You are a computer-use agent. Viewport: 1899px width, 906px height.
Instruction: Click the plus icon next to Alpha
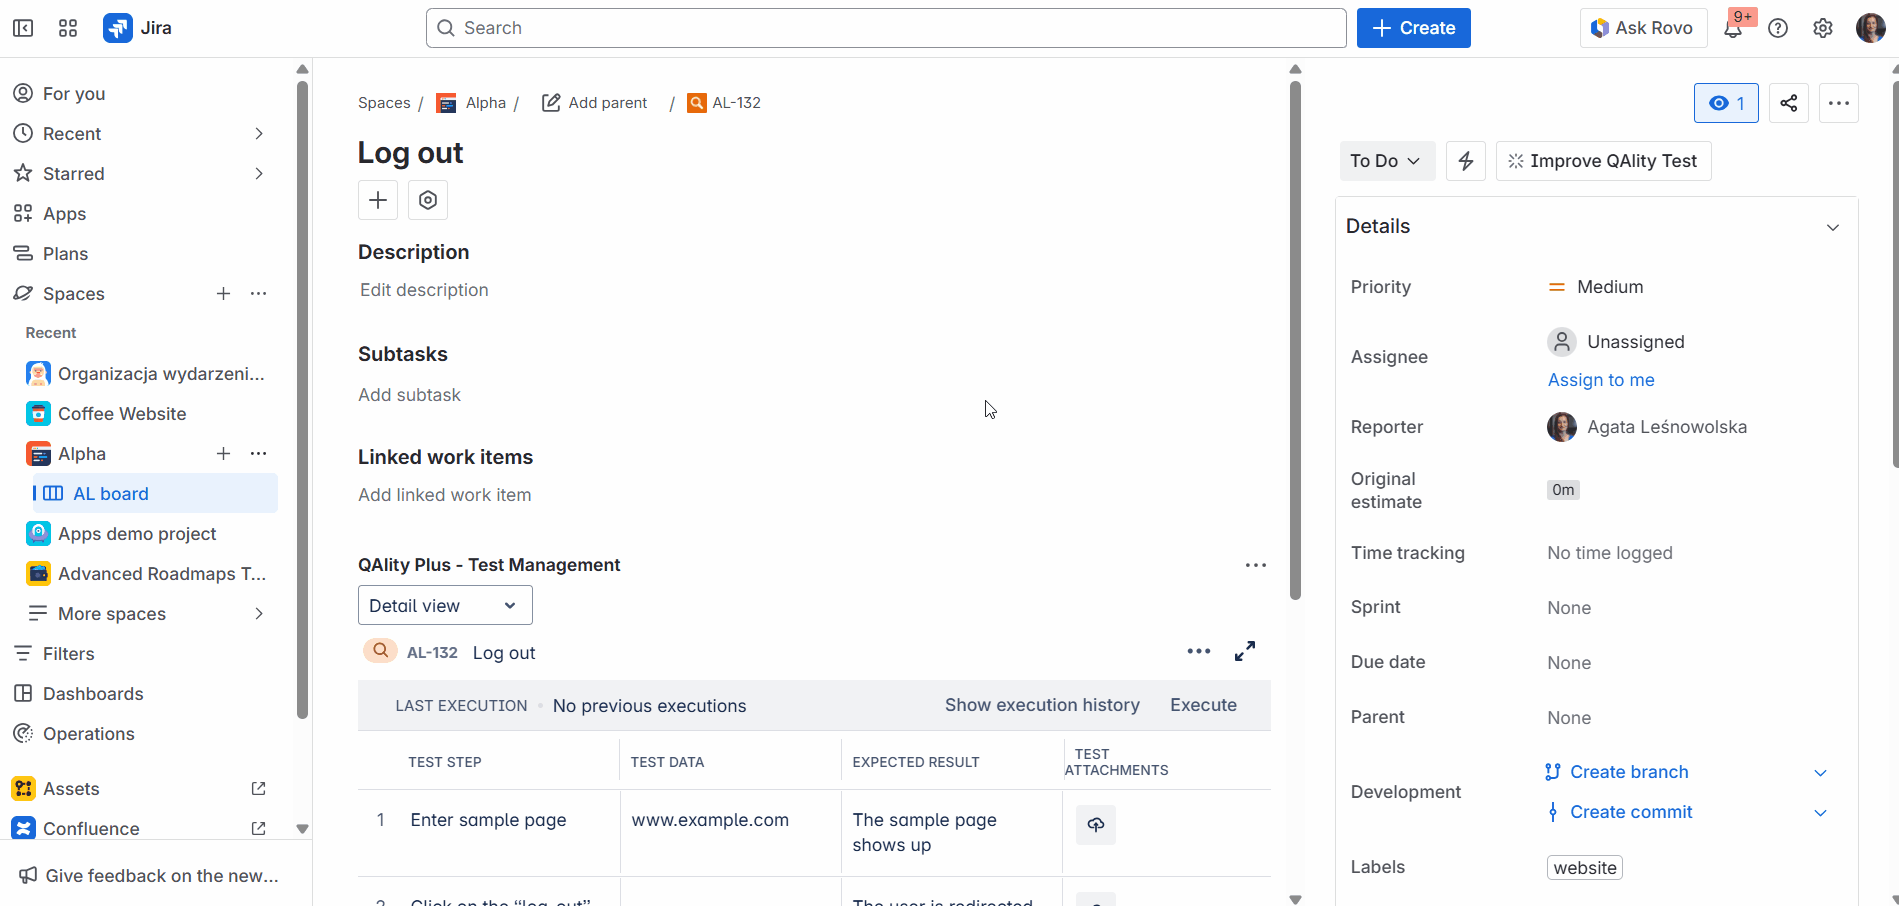pos(224,454)
